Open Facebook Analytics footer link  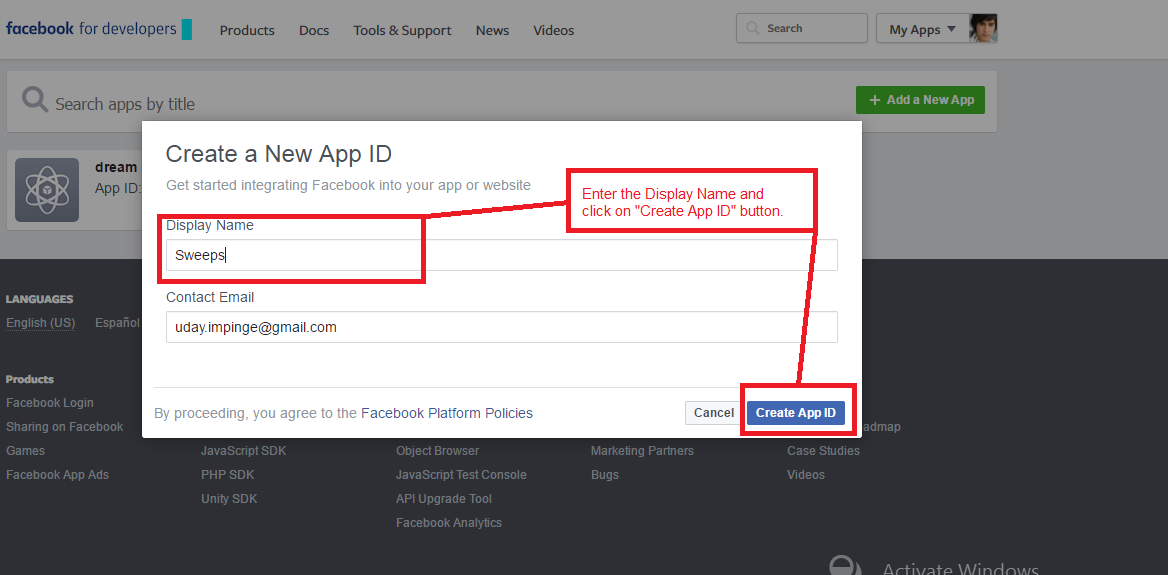pyautogui.click(x=449, y=523)
